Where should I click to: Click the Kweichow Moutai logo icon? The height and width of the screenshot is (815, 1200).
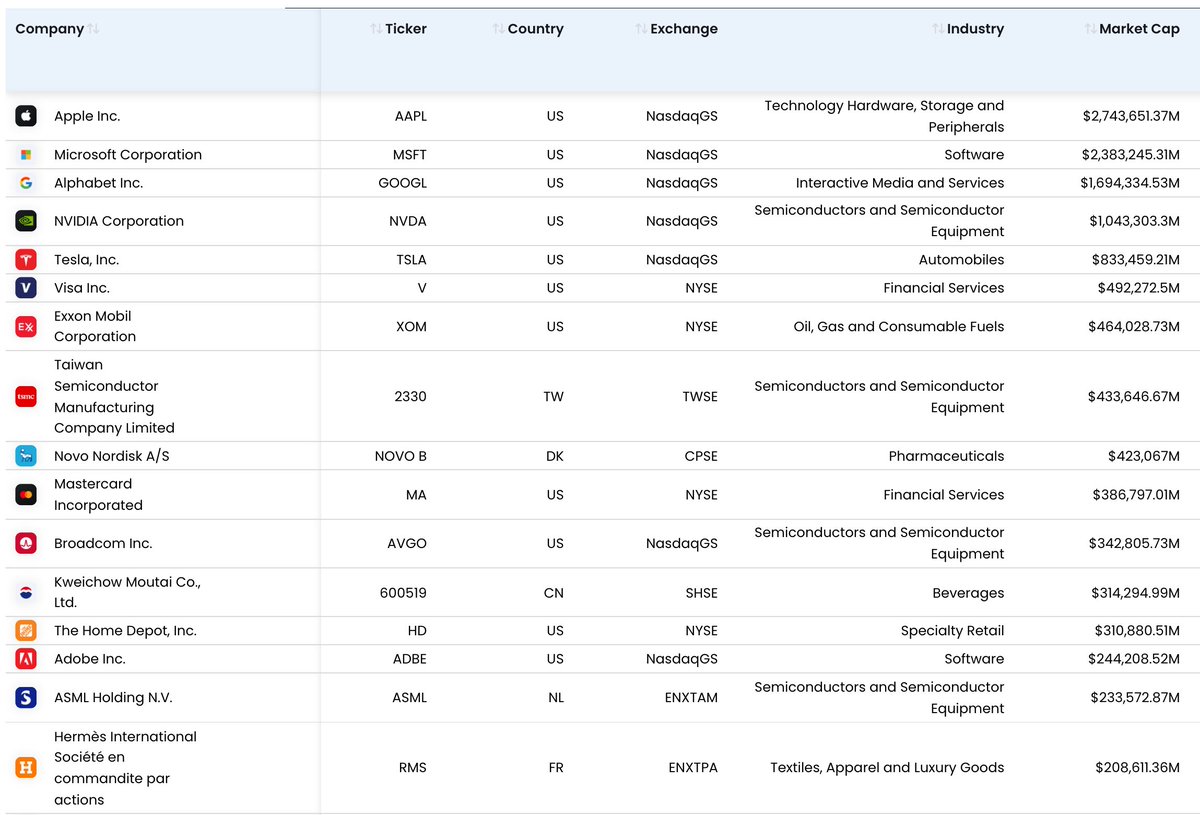coord(26,593)
